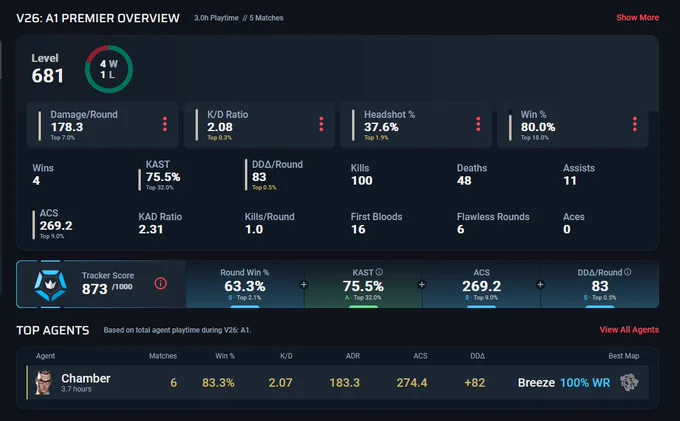
Task: Click the ACS 269.2 score segment
Action: pos(481,284)
